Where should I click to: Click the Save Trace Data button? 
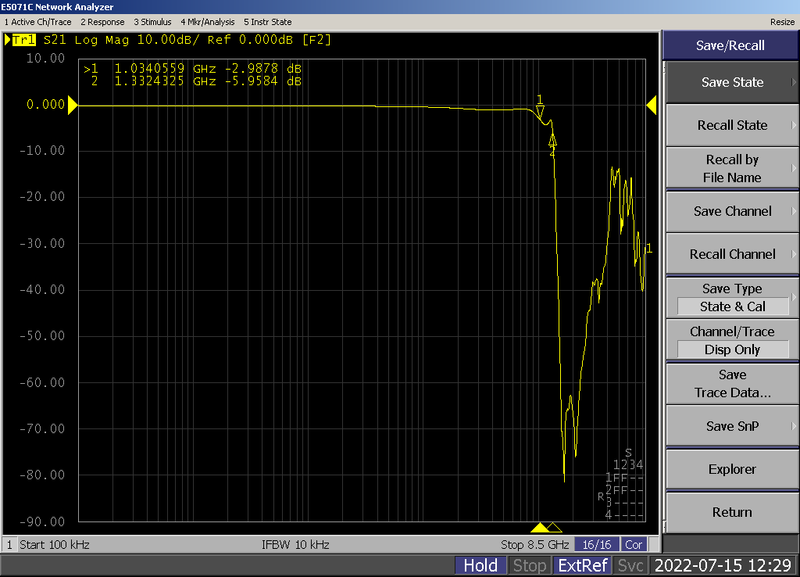[x=732, y=384]
